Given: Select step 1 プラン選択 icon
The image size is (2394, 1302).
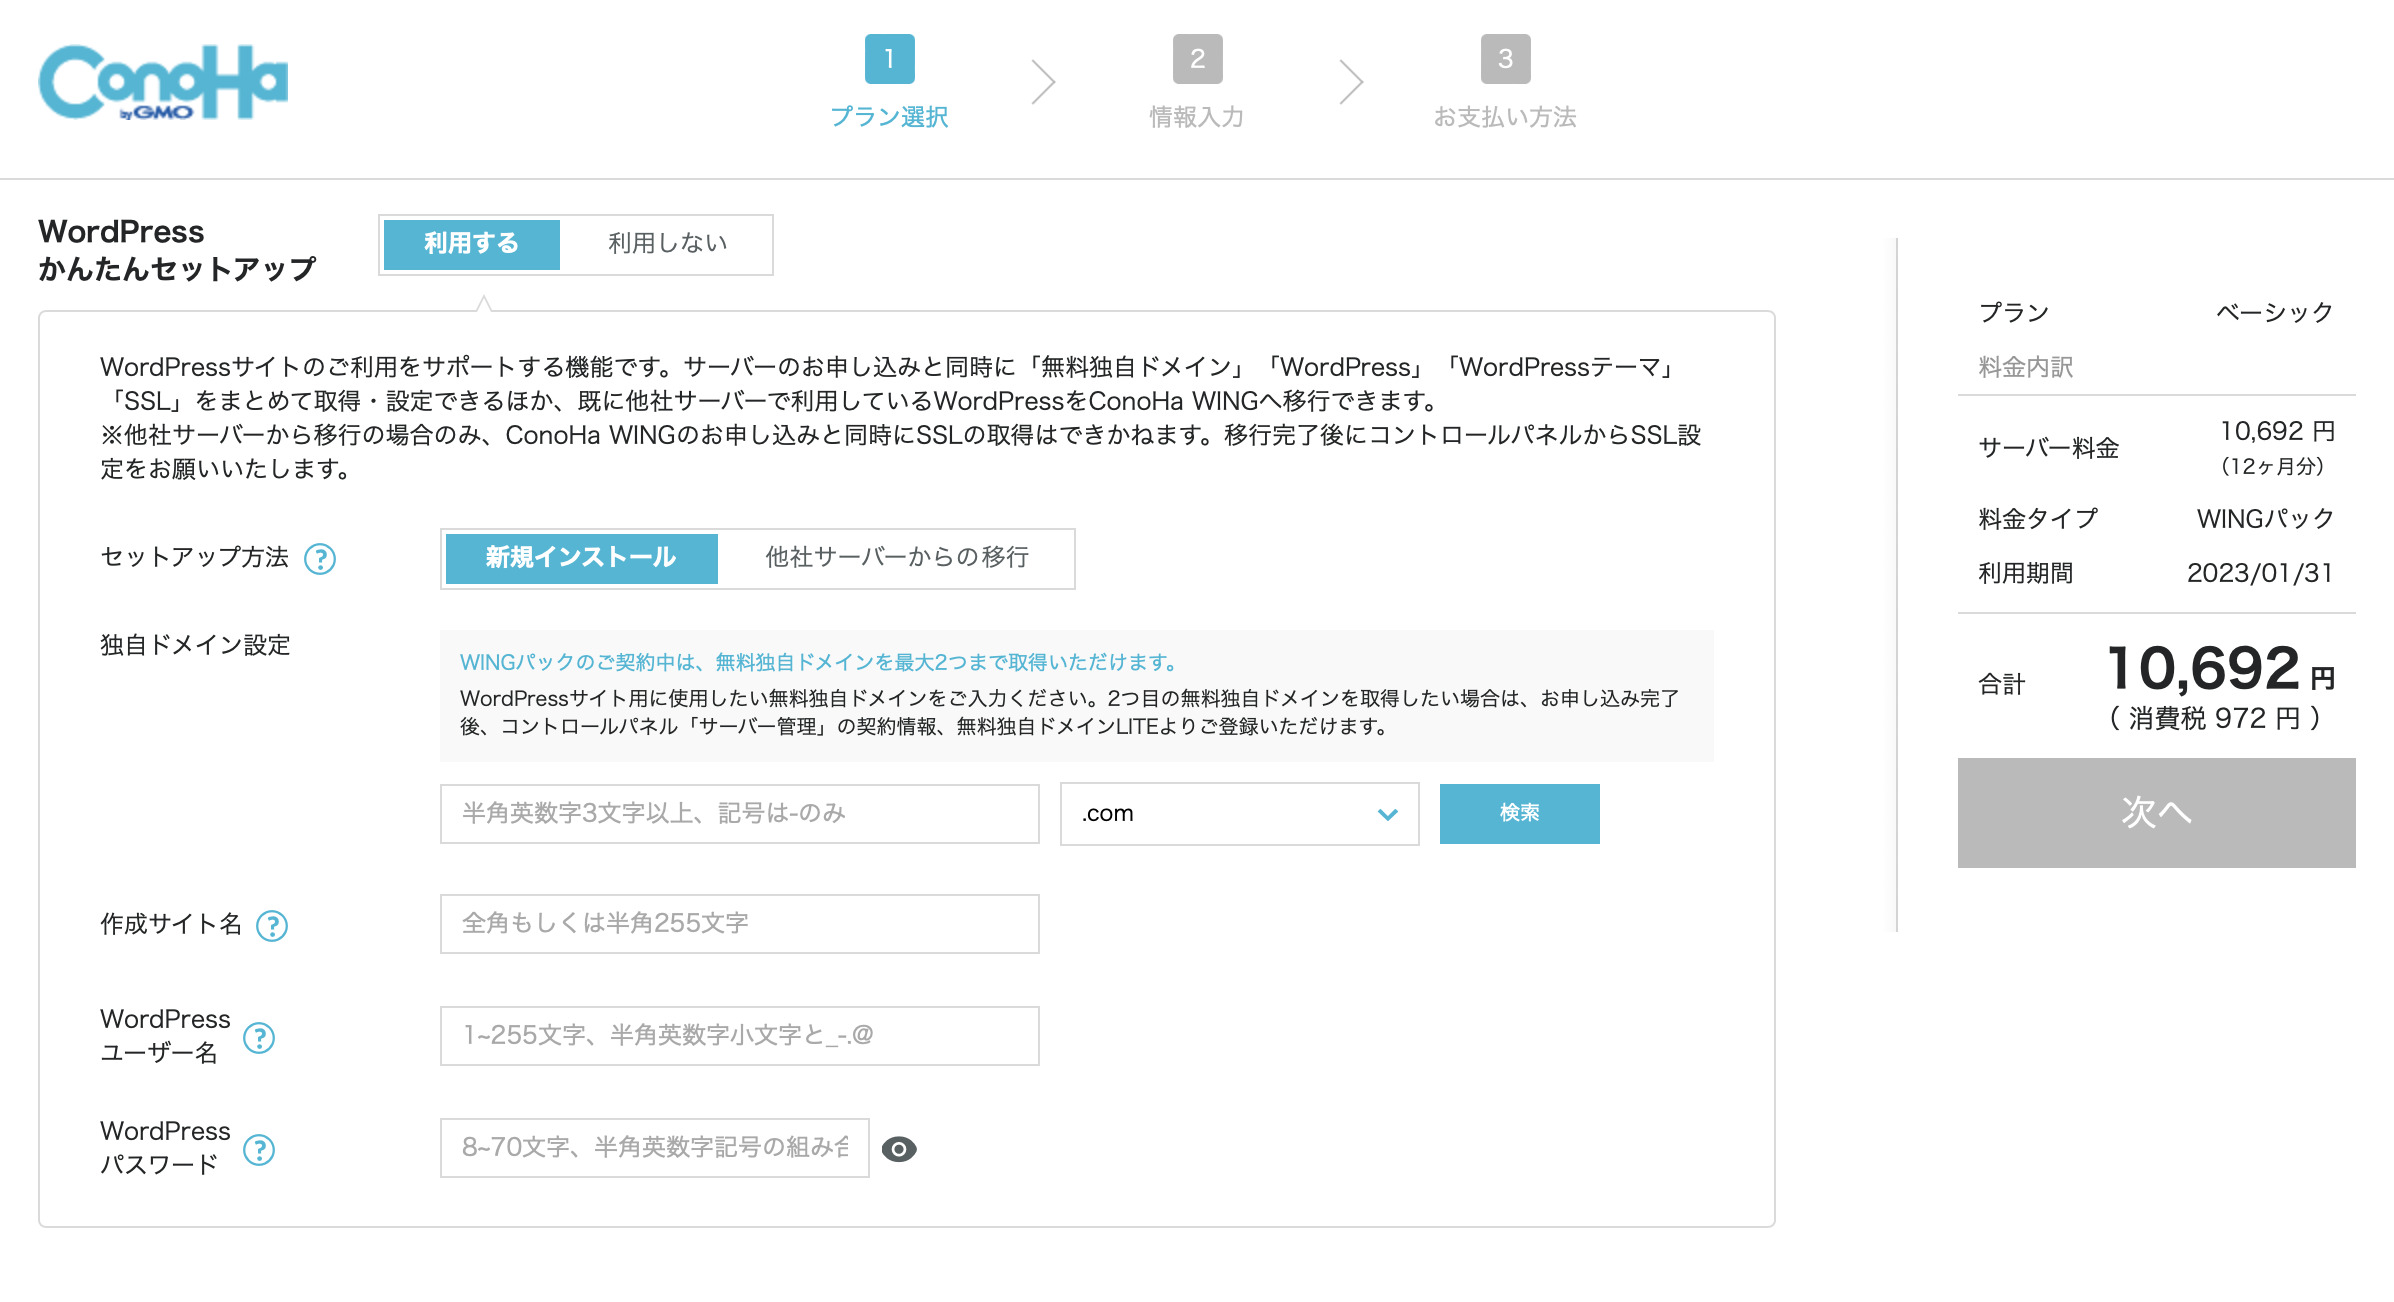Looking at the screenshot, I should (x=889, y=59).
